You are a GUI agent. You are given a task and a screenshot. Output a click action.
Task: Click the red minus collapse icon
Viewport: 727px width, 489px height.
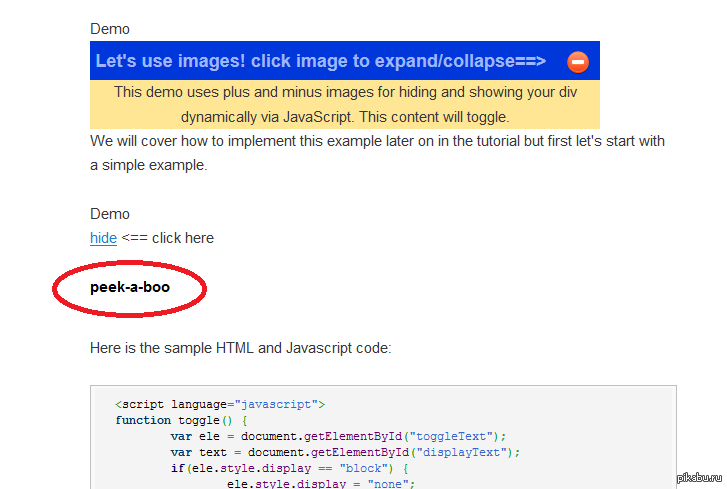pos(577,62)
